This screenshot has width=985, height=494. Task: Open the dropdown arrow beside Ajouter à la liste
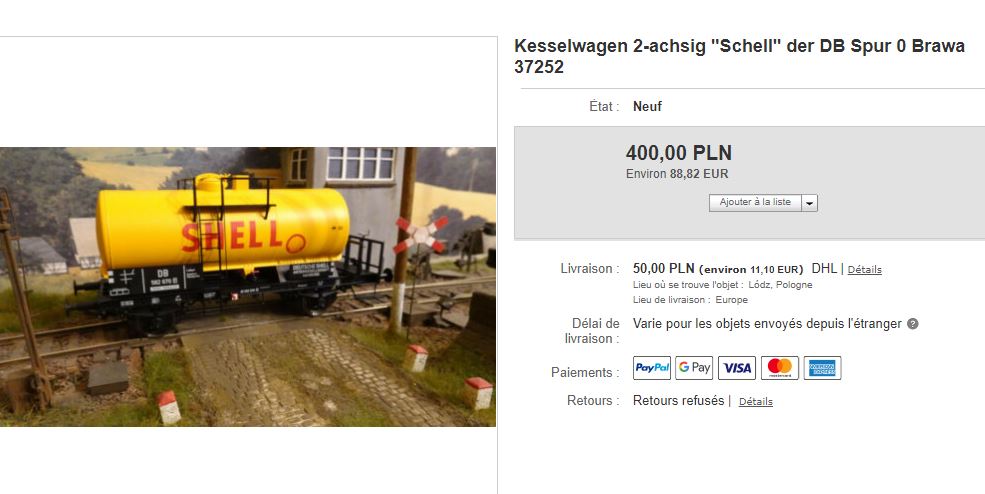[x=810, y=203]
